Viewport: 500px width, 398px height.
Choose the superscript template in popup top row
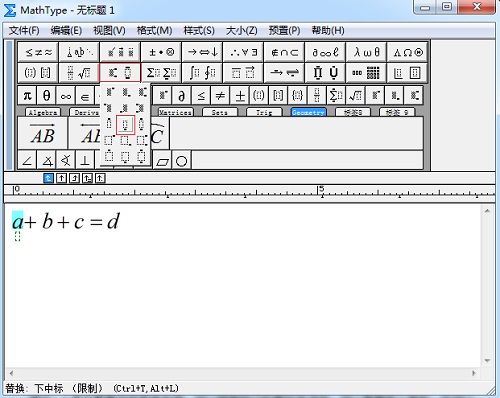(x=109, y=92)
